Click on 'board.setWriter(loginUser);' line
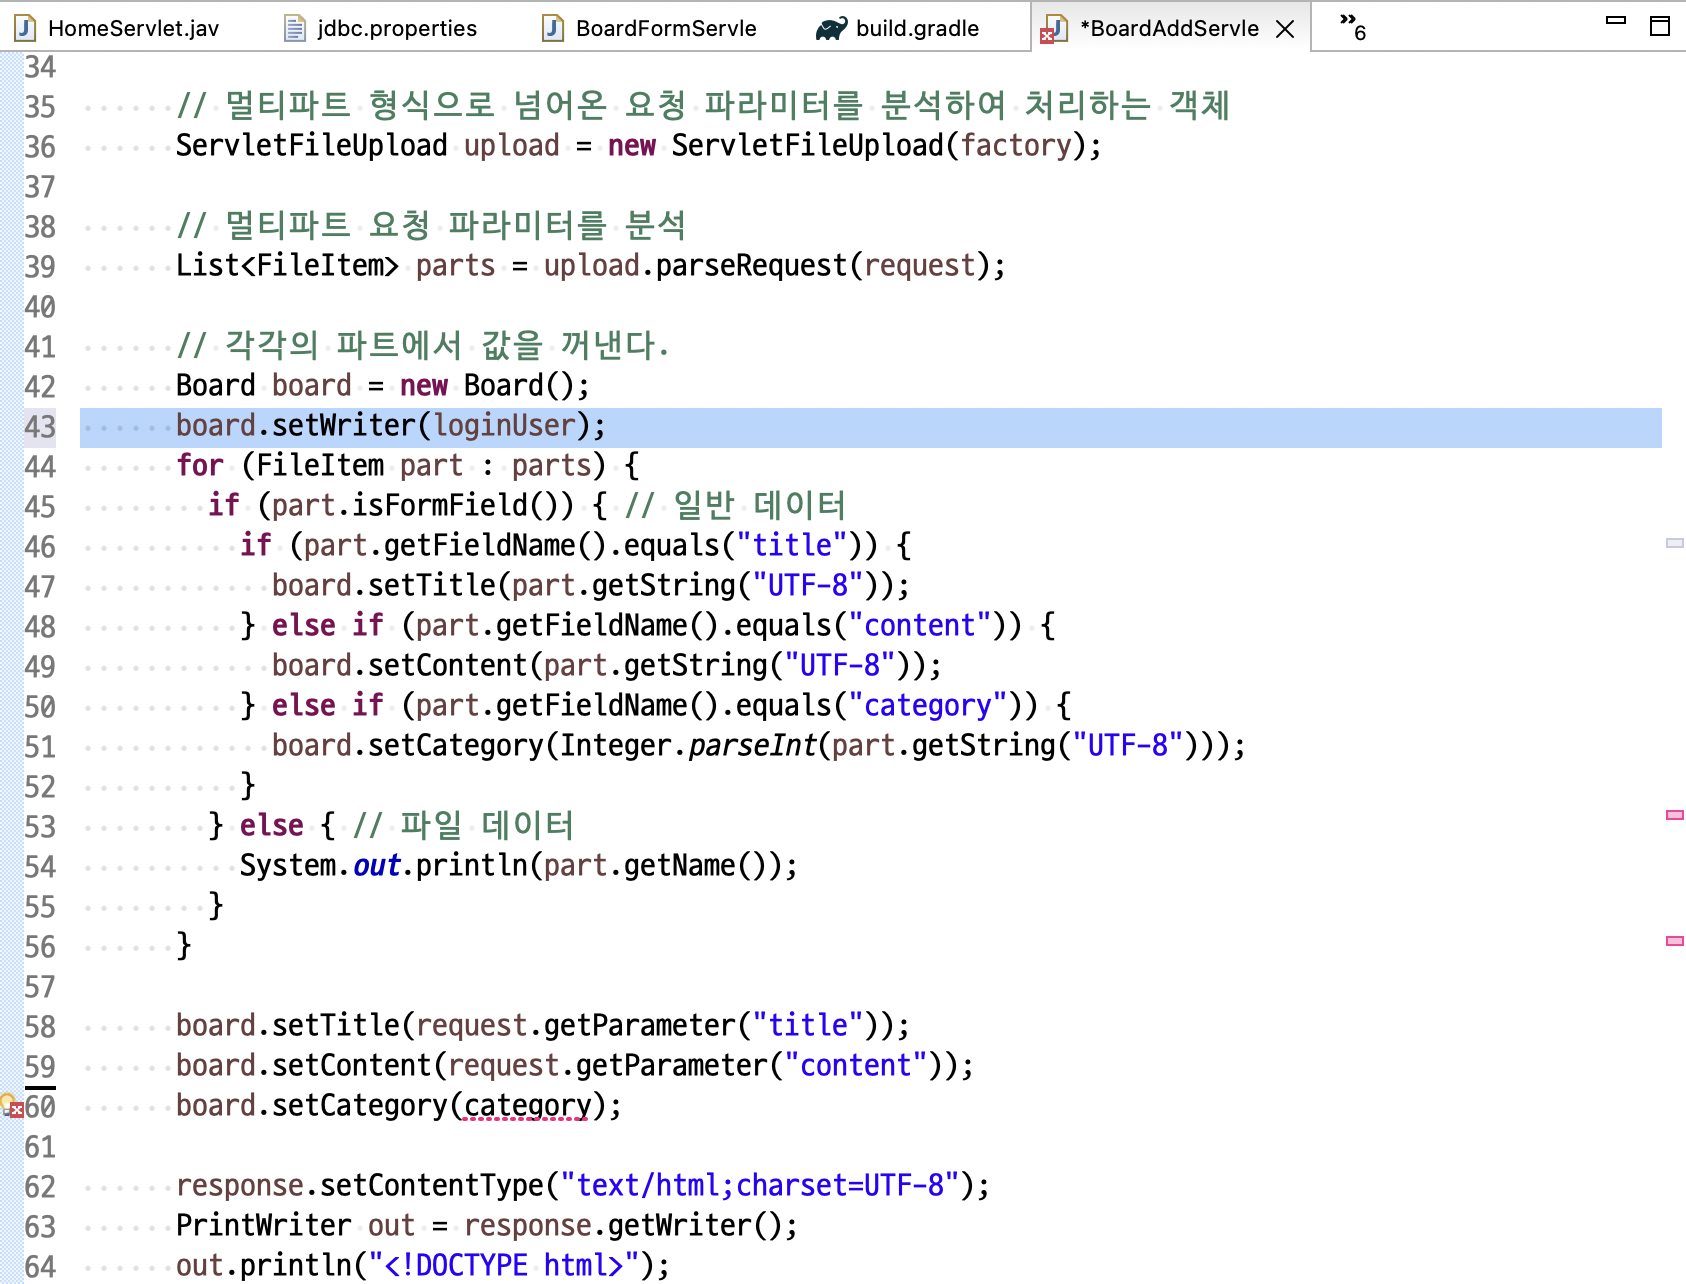Viewport: 1686px width, 1284px height. [x=391, y=426]
